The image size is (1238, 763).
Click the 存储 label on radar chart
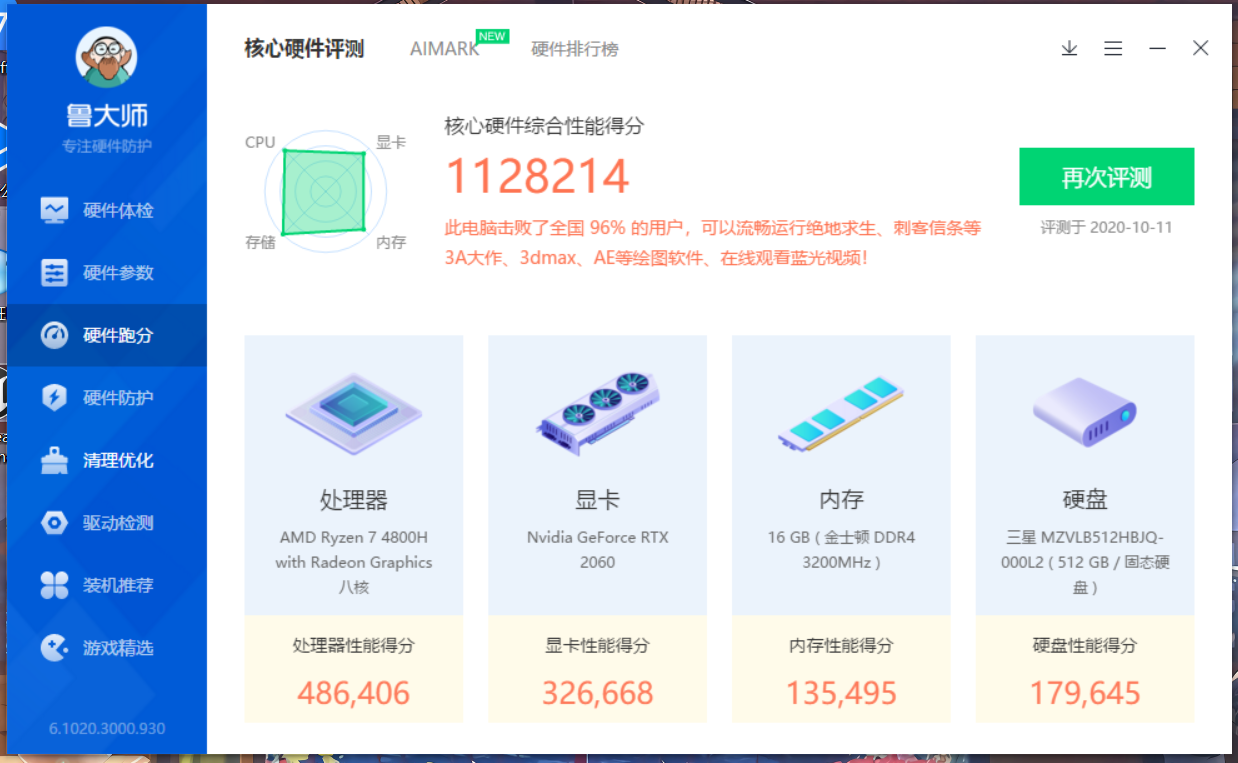260,242
